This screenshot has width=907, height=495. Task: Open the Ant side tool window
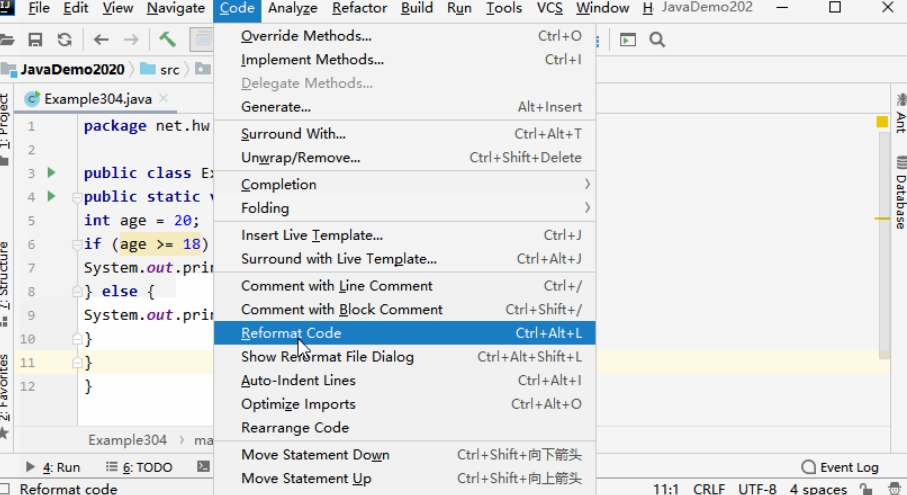(x=901, y=113)
